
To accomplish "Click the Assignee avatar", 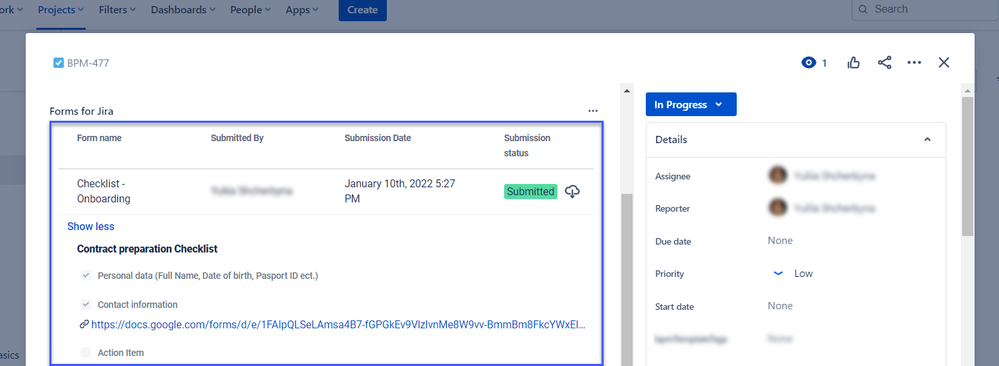I will [x=777, y=175].
